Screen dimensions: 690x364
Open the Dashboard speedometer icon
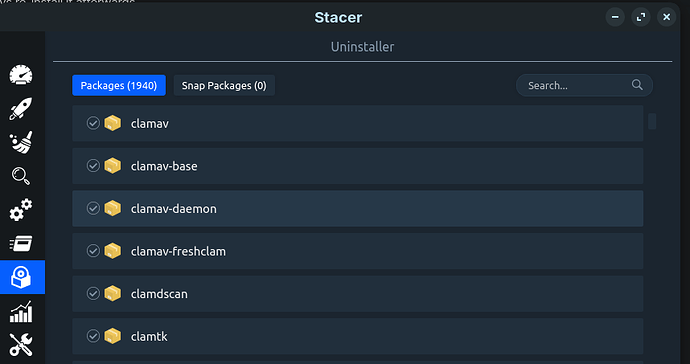[x=21, y=75]
